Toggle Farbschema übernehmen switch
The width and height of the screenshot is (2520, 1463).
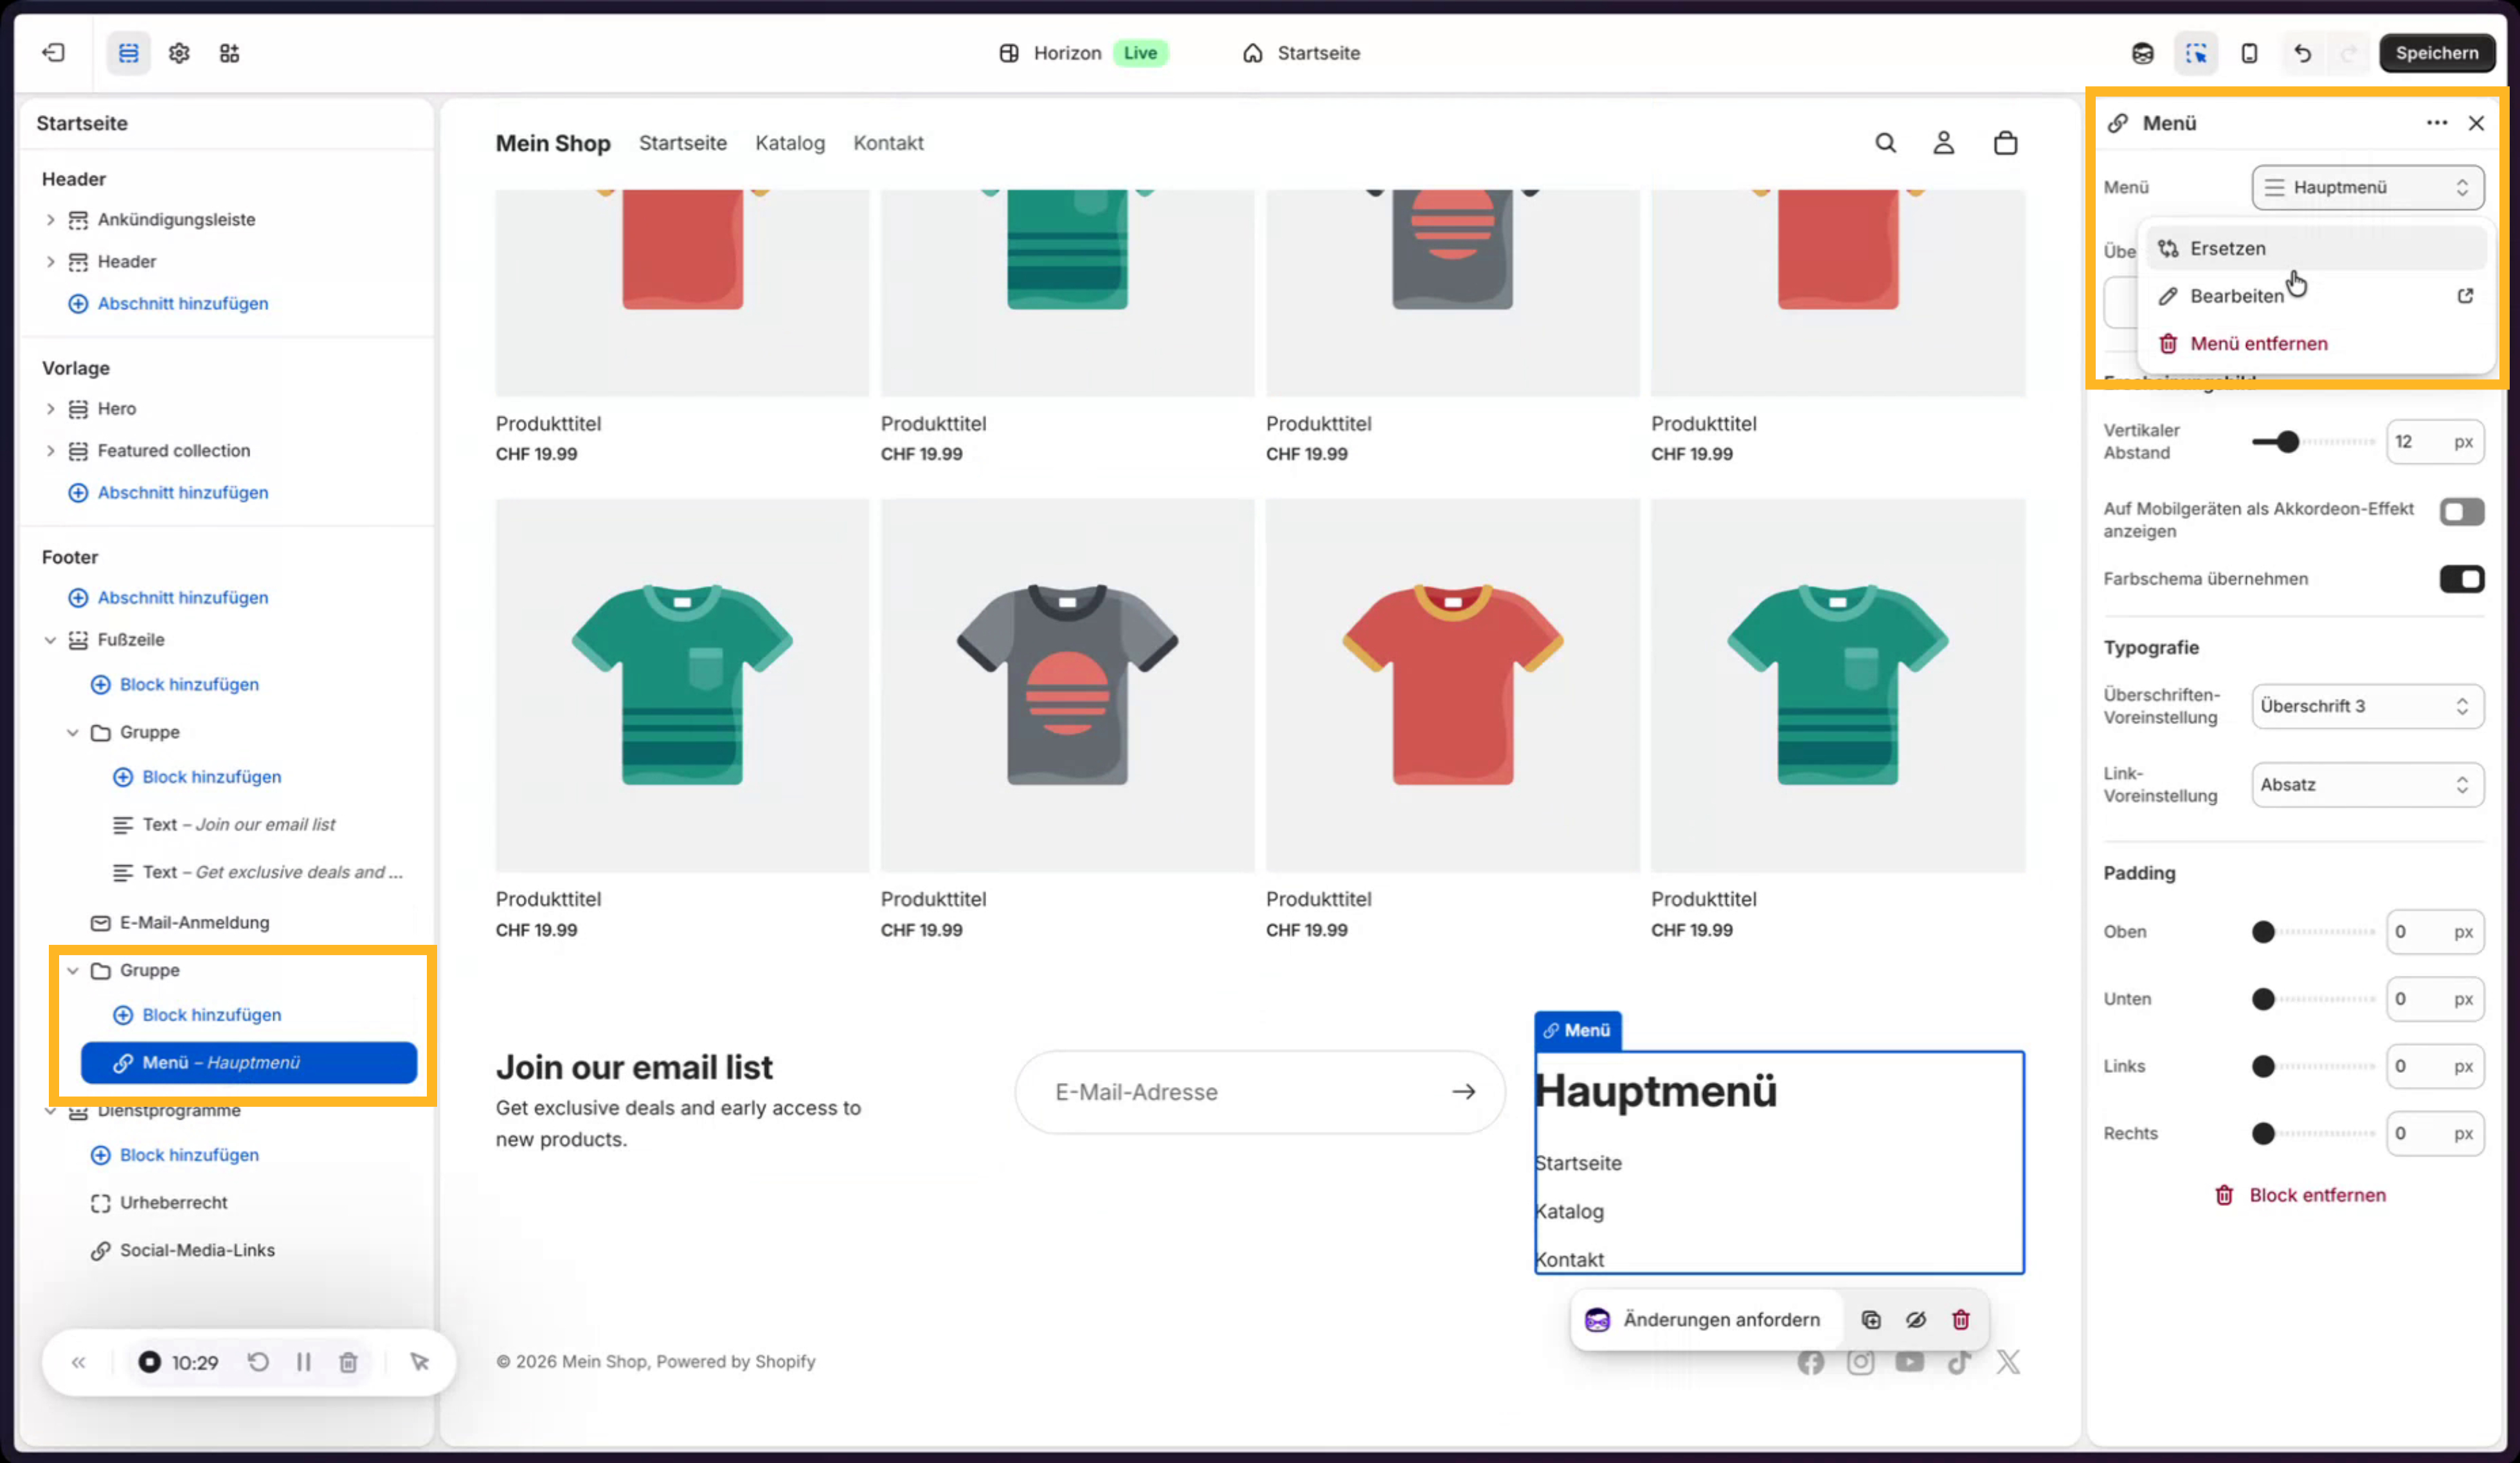pyautogui.click(x=2461, y=579)
